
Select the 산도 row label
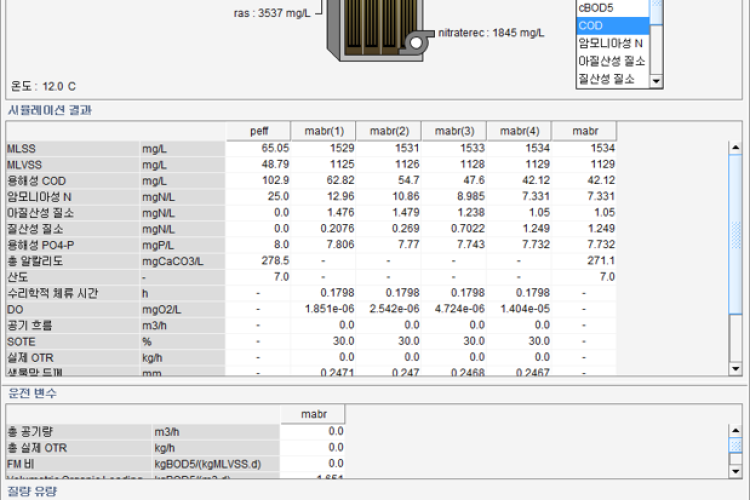point(72,277)
